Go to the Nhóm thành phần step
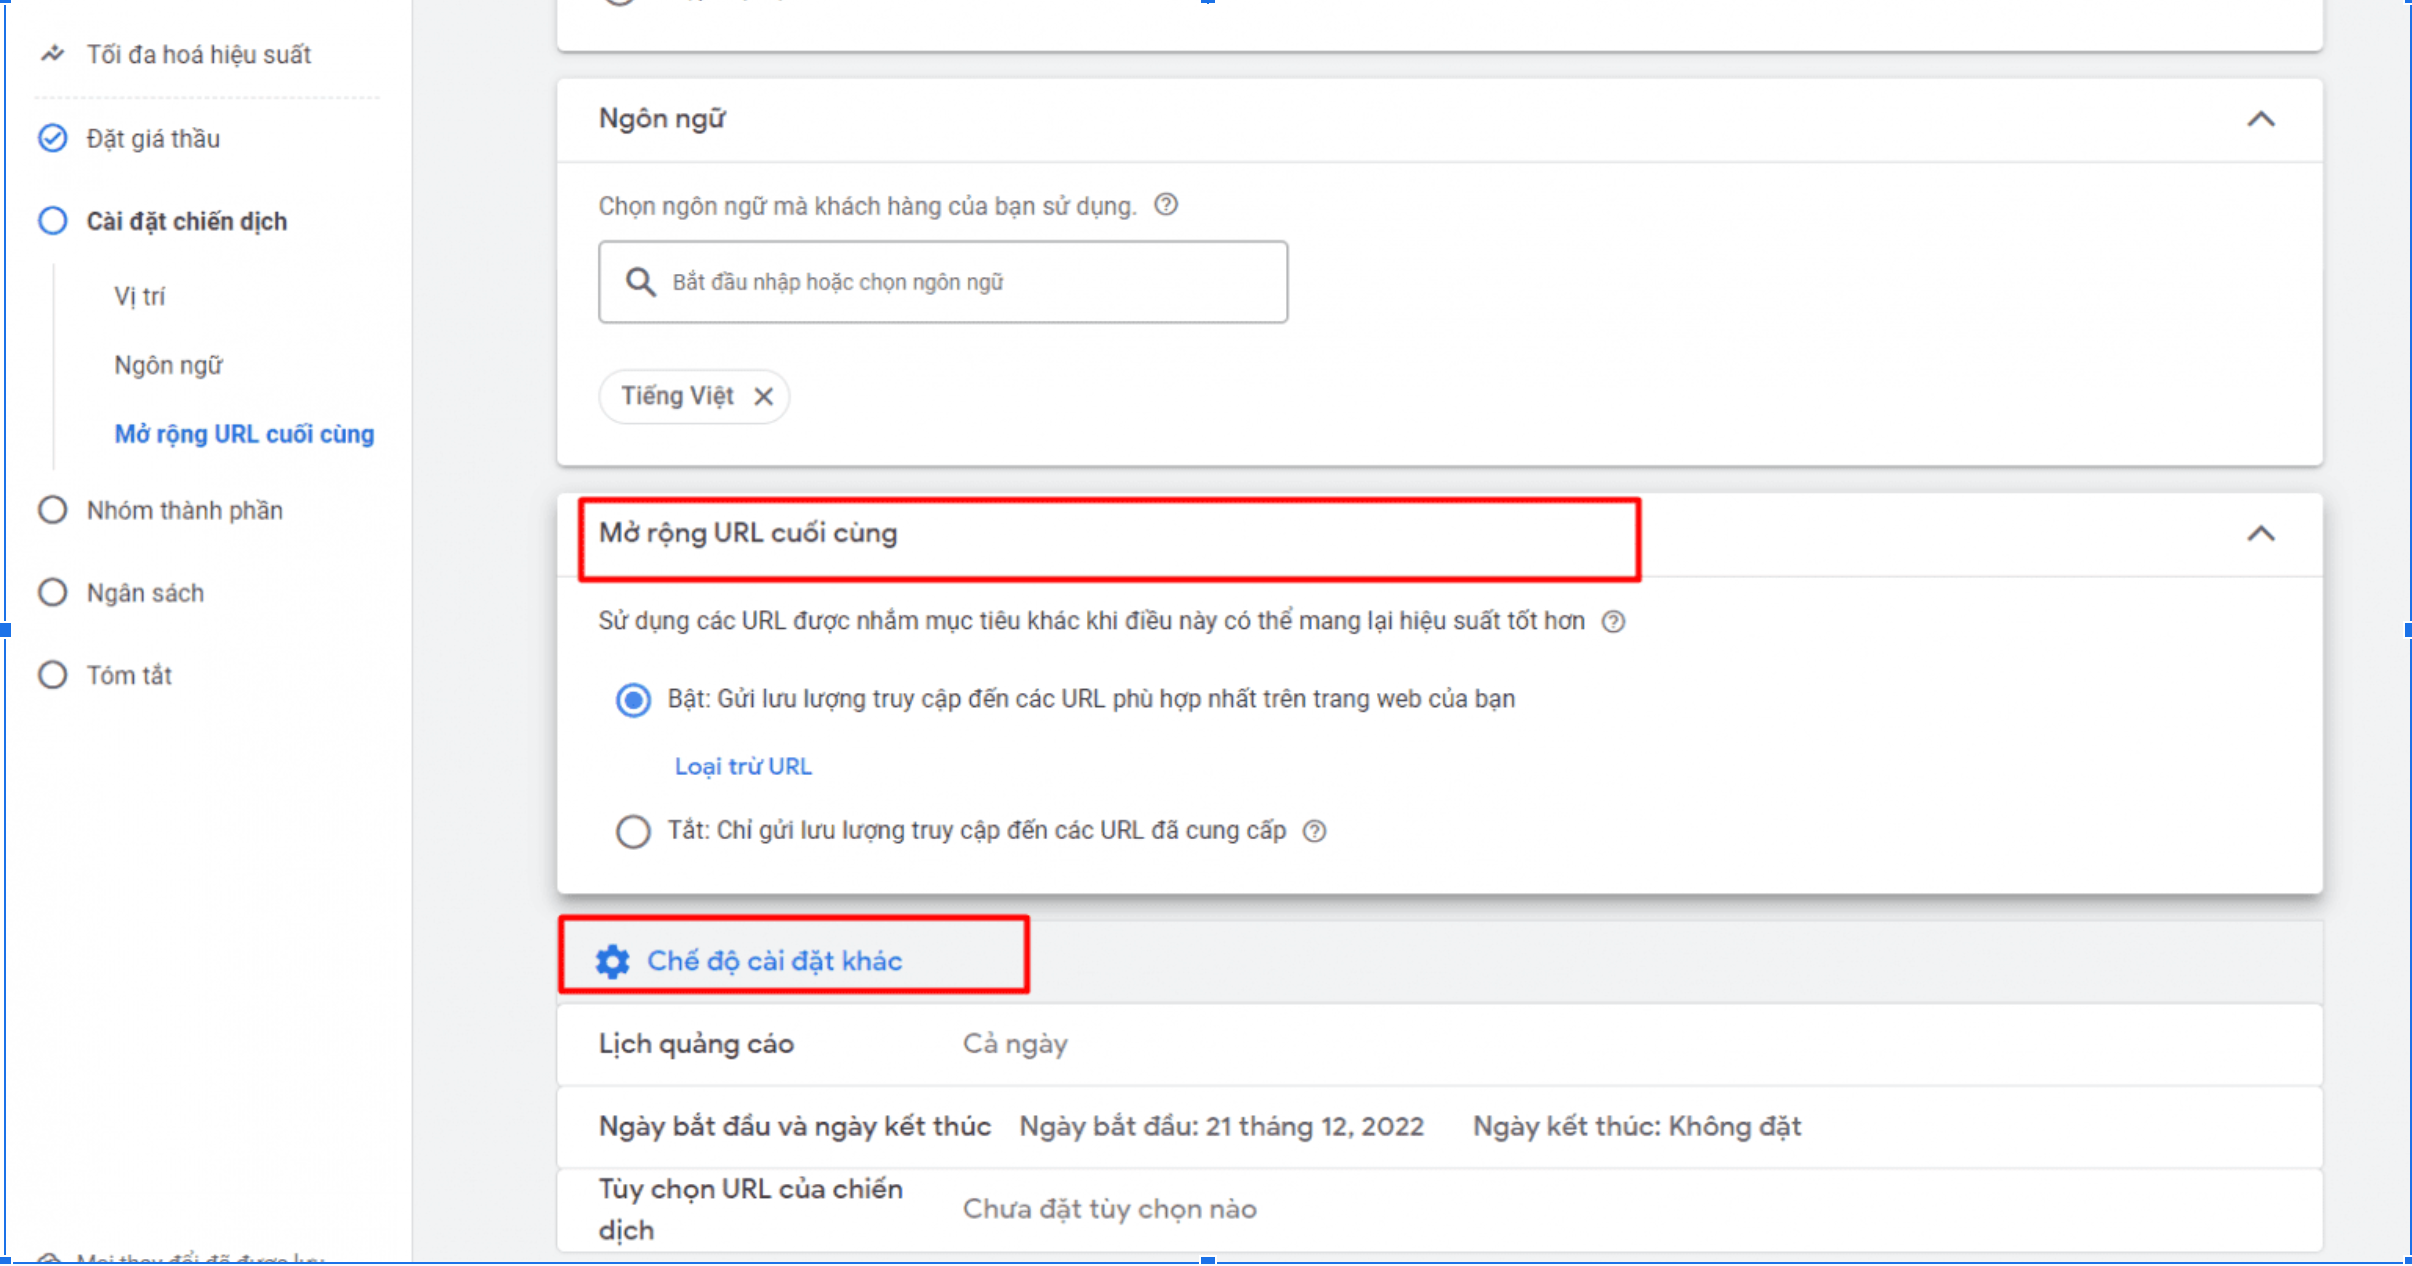This screenshot has height=1266, width=2412. (185, 510)
